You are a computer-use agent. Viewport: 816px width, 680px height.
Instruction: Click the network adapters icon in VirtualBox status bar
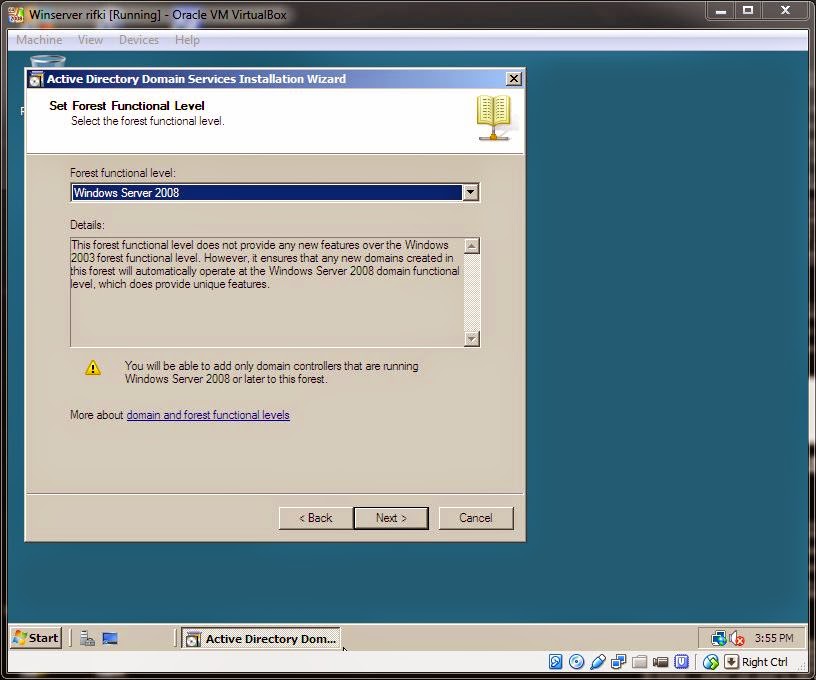(x=617, y=662)
